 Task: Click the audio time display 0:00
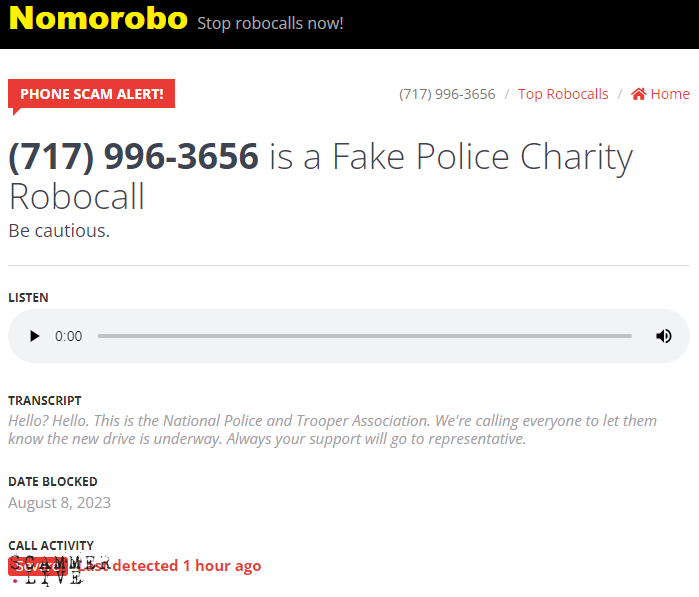pos(68,336)
